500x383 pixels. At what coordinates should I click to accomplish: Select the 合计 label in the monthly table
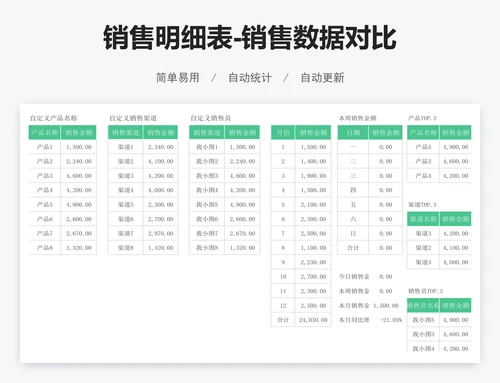pos(283,320)
